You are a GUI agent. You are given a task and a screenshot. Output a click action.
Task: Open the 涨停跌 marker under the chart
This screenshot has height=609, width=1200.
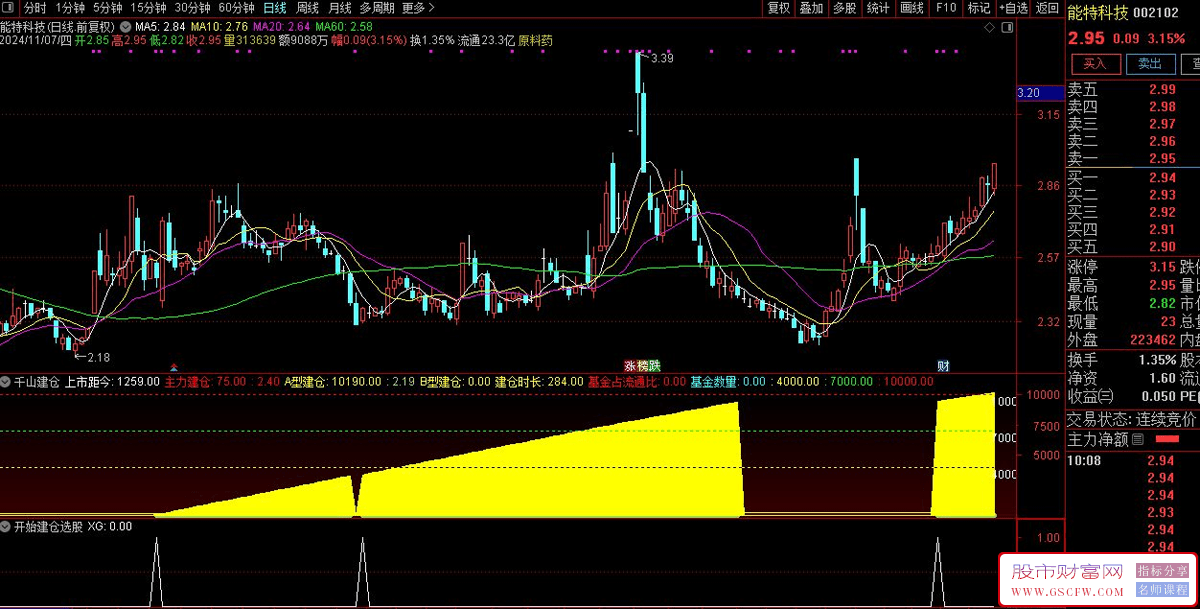(642, 366)
